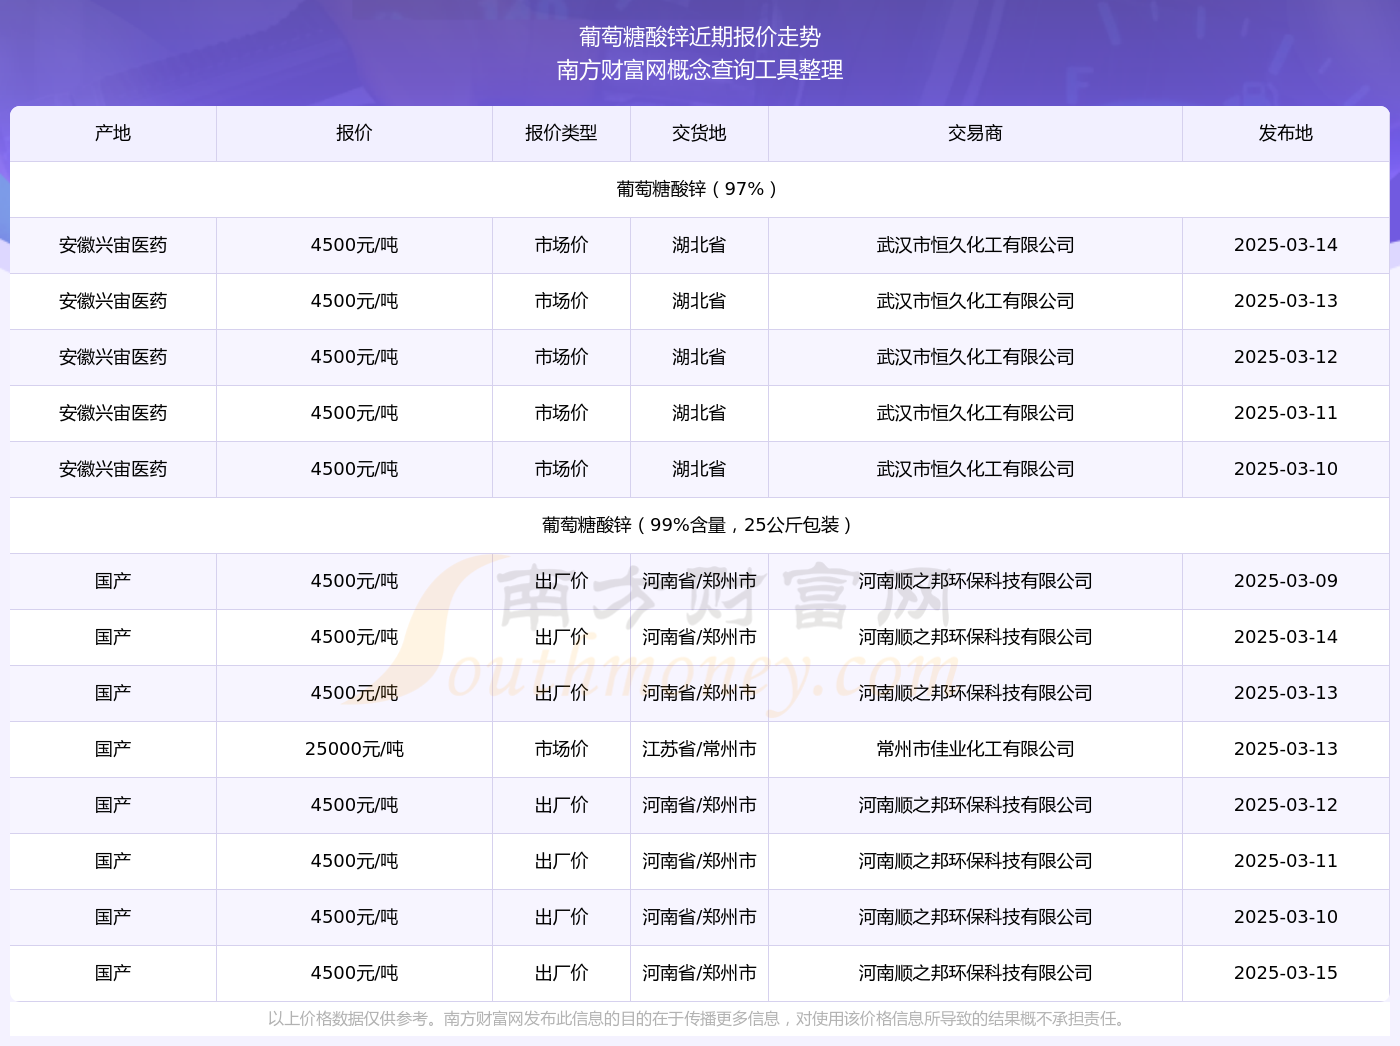The height and width of the screenshot is (1046, 1400).
Task: Select the 葡萄糖酸锌（97%）section heading
Action: (x=699, y=189)
